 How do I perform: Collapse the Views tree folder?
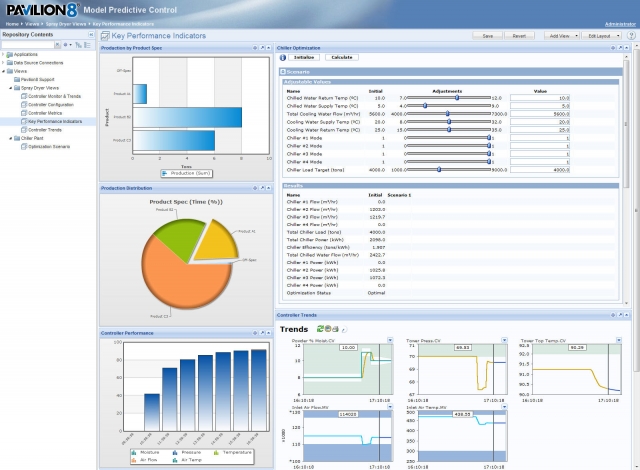3,71
